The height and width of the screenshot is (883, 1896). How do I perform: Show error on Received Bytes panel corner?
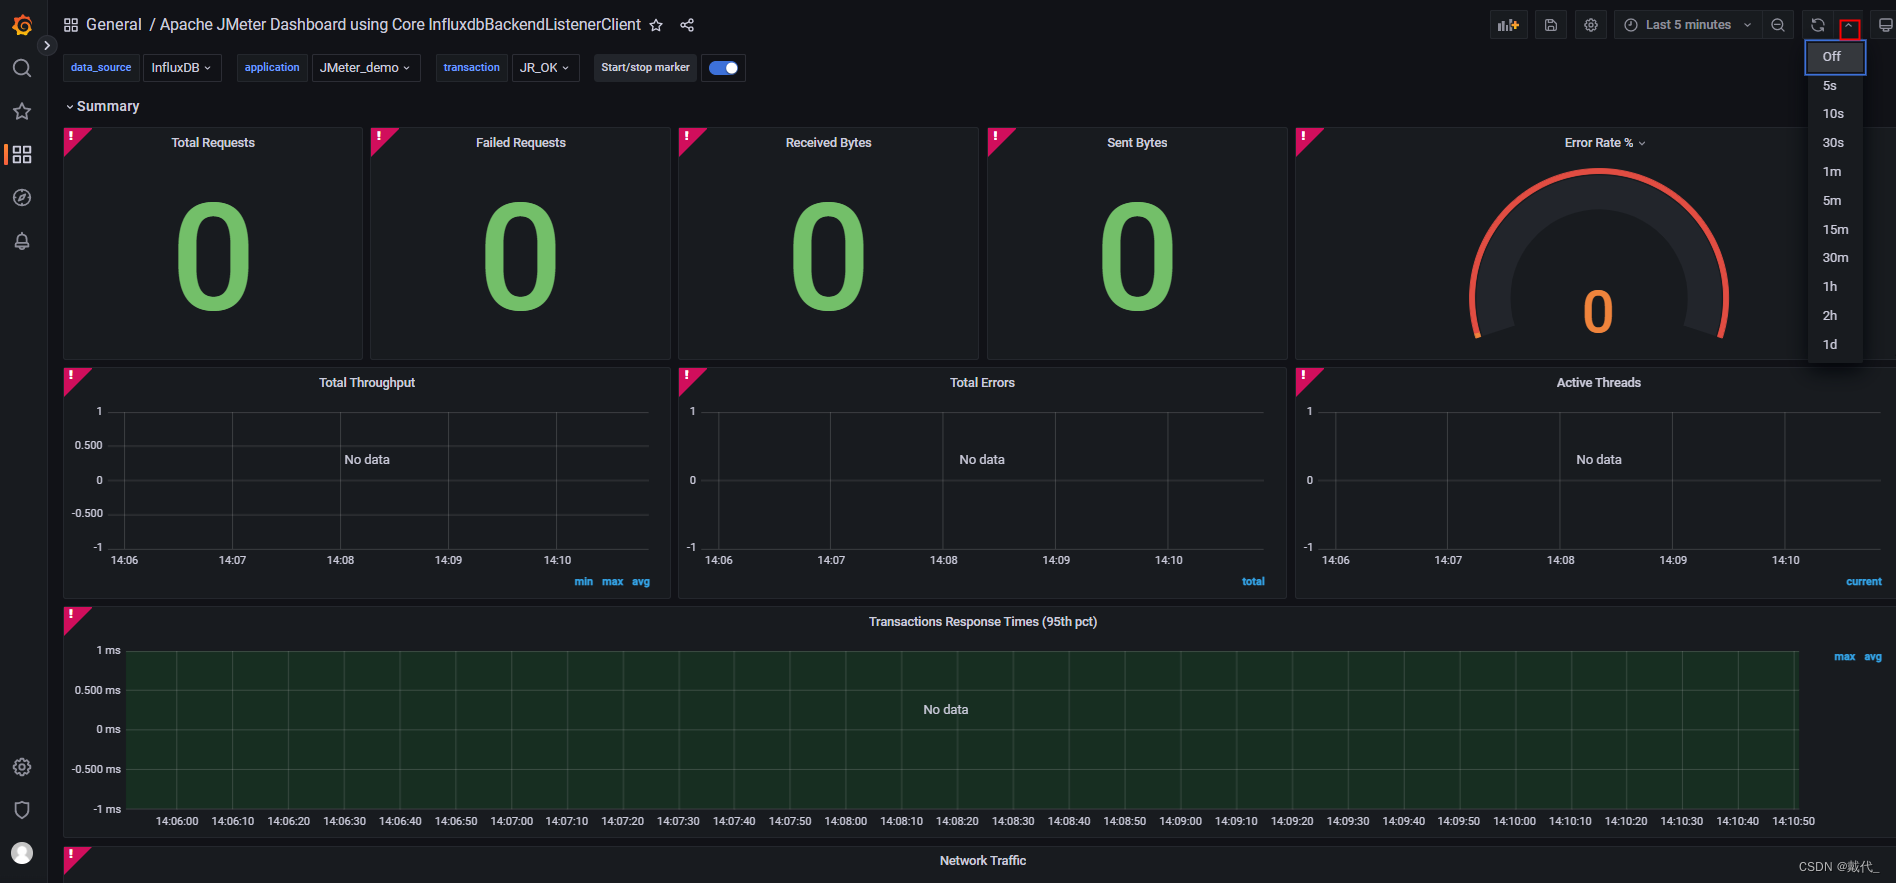(688, 137)
